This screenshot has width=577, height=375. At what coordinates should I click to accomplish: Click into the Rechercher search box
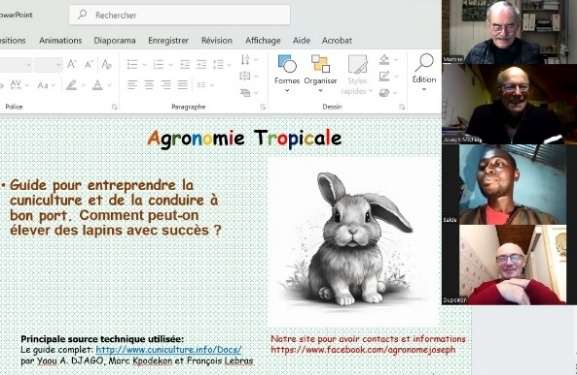click(x=180, y=15)
